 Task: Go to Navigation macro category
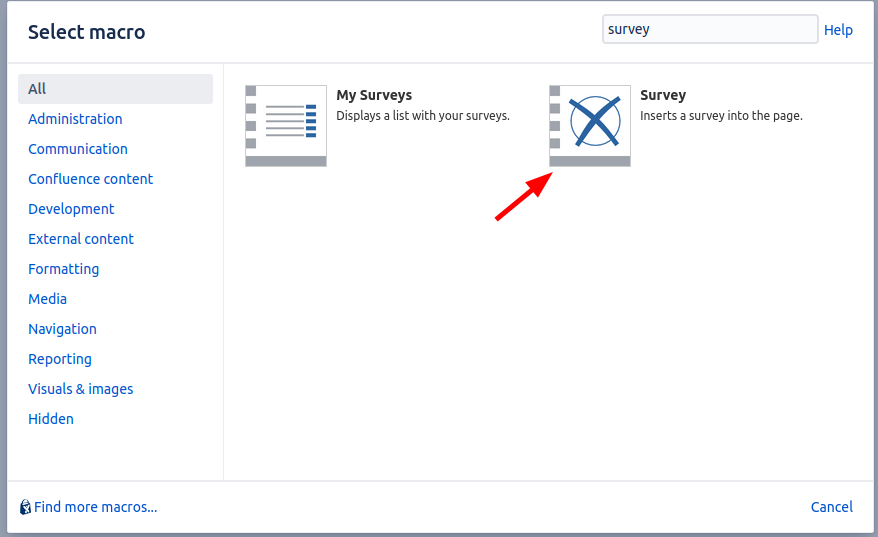(x=62, y=329)
